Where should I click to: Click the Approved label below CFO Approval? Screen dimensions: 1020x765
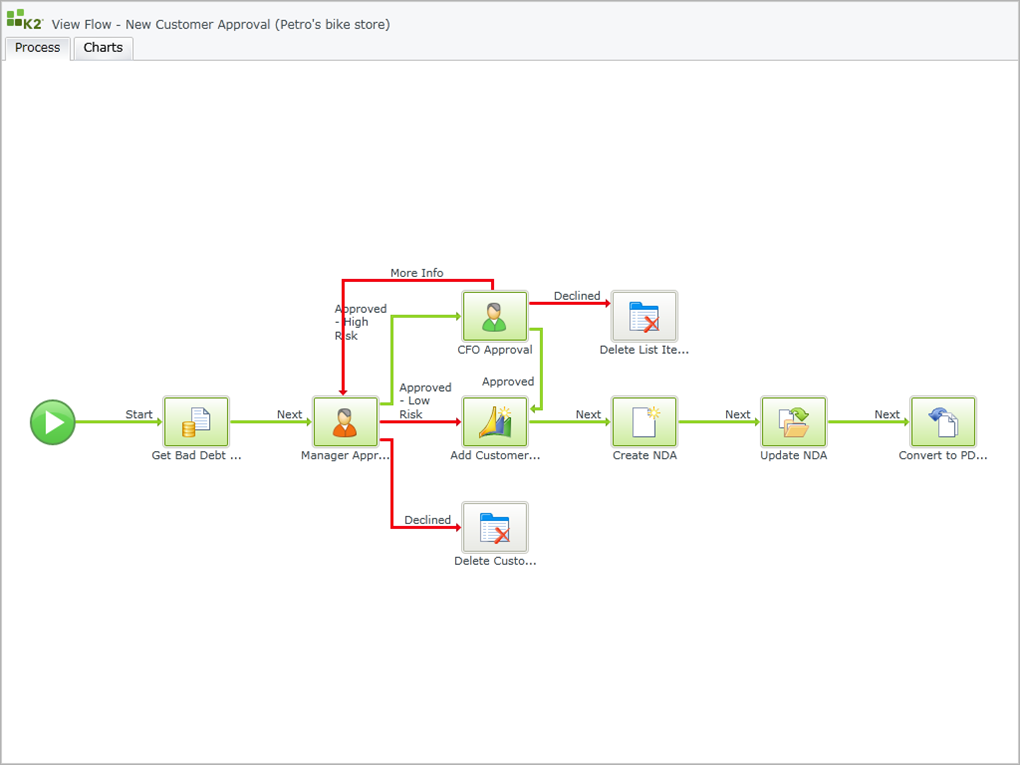(x=508, y=381)
